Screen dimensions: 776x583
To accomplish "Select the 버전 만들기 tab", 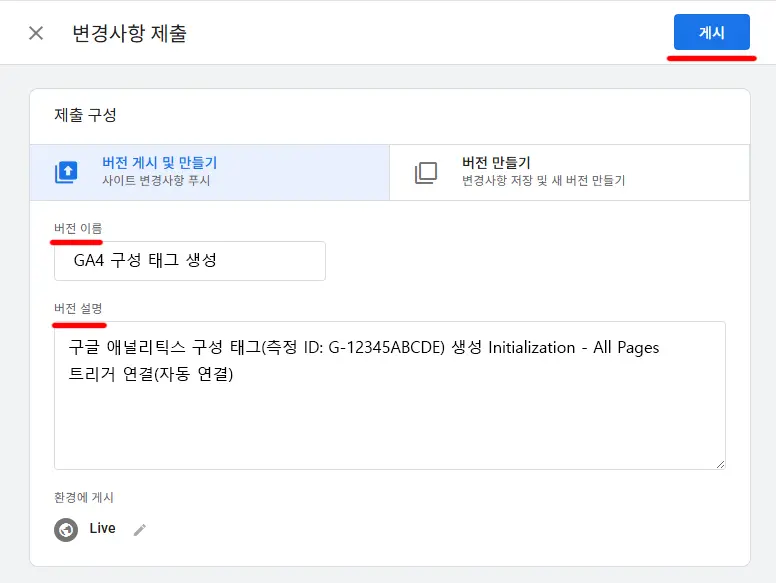I will tap(570, 172).
